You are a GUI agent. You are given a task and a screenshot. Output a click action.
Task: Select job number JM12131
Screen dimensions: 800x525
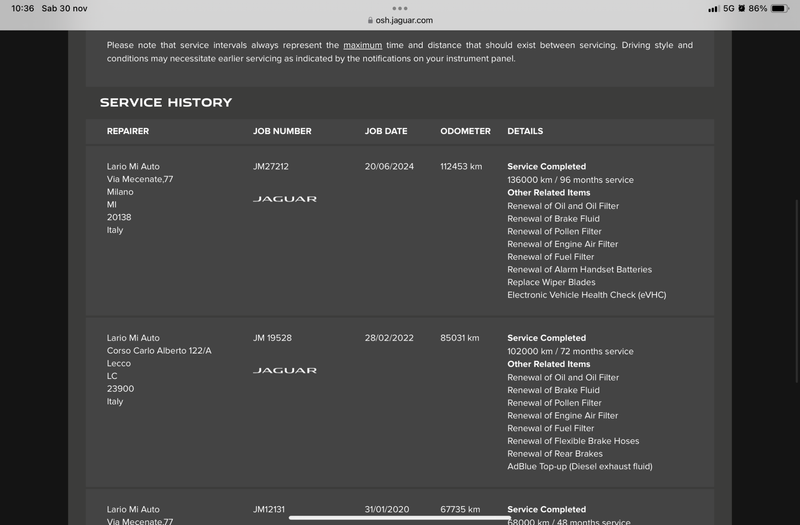point(268,509)
